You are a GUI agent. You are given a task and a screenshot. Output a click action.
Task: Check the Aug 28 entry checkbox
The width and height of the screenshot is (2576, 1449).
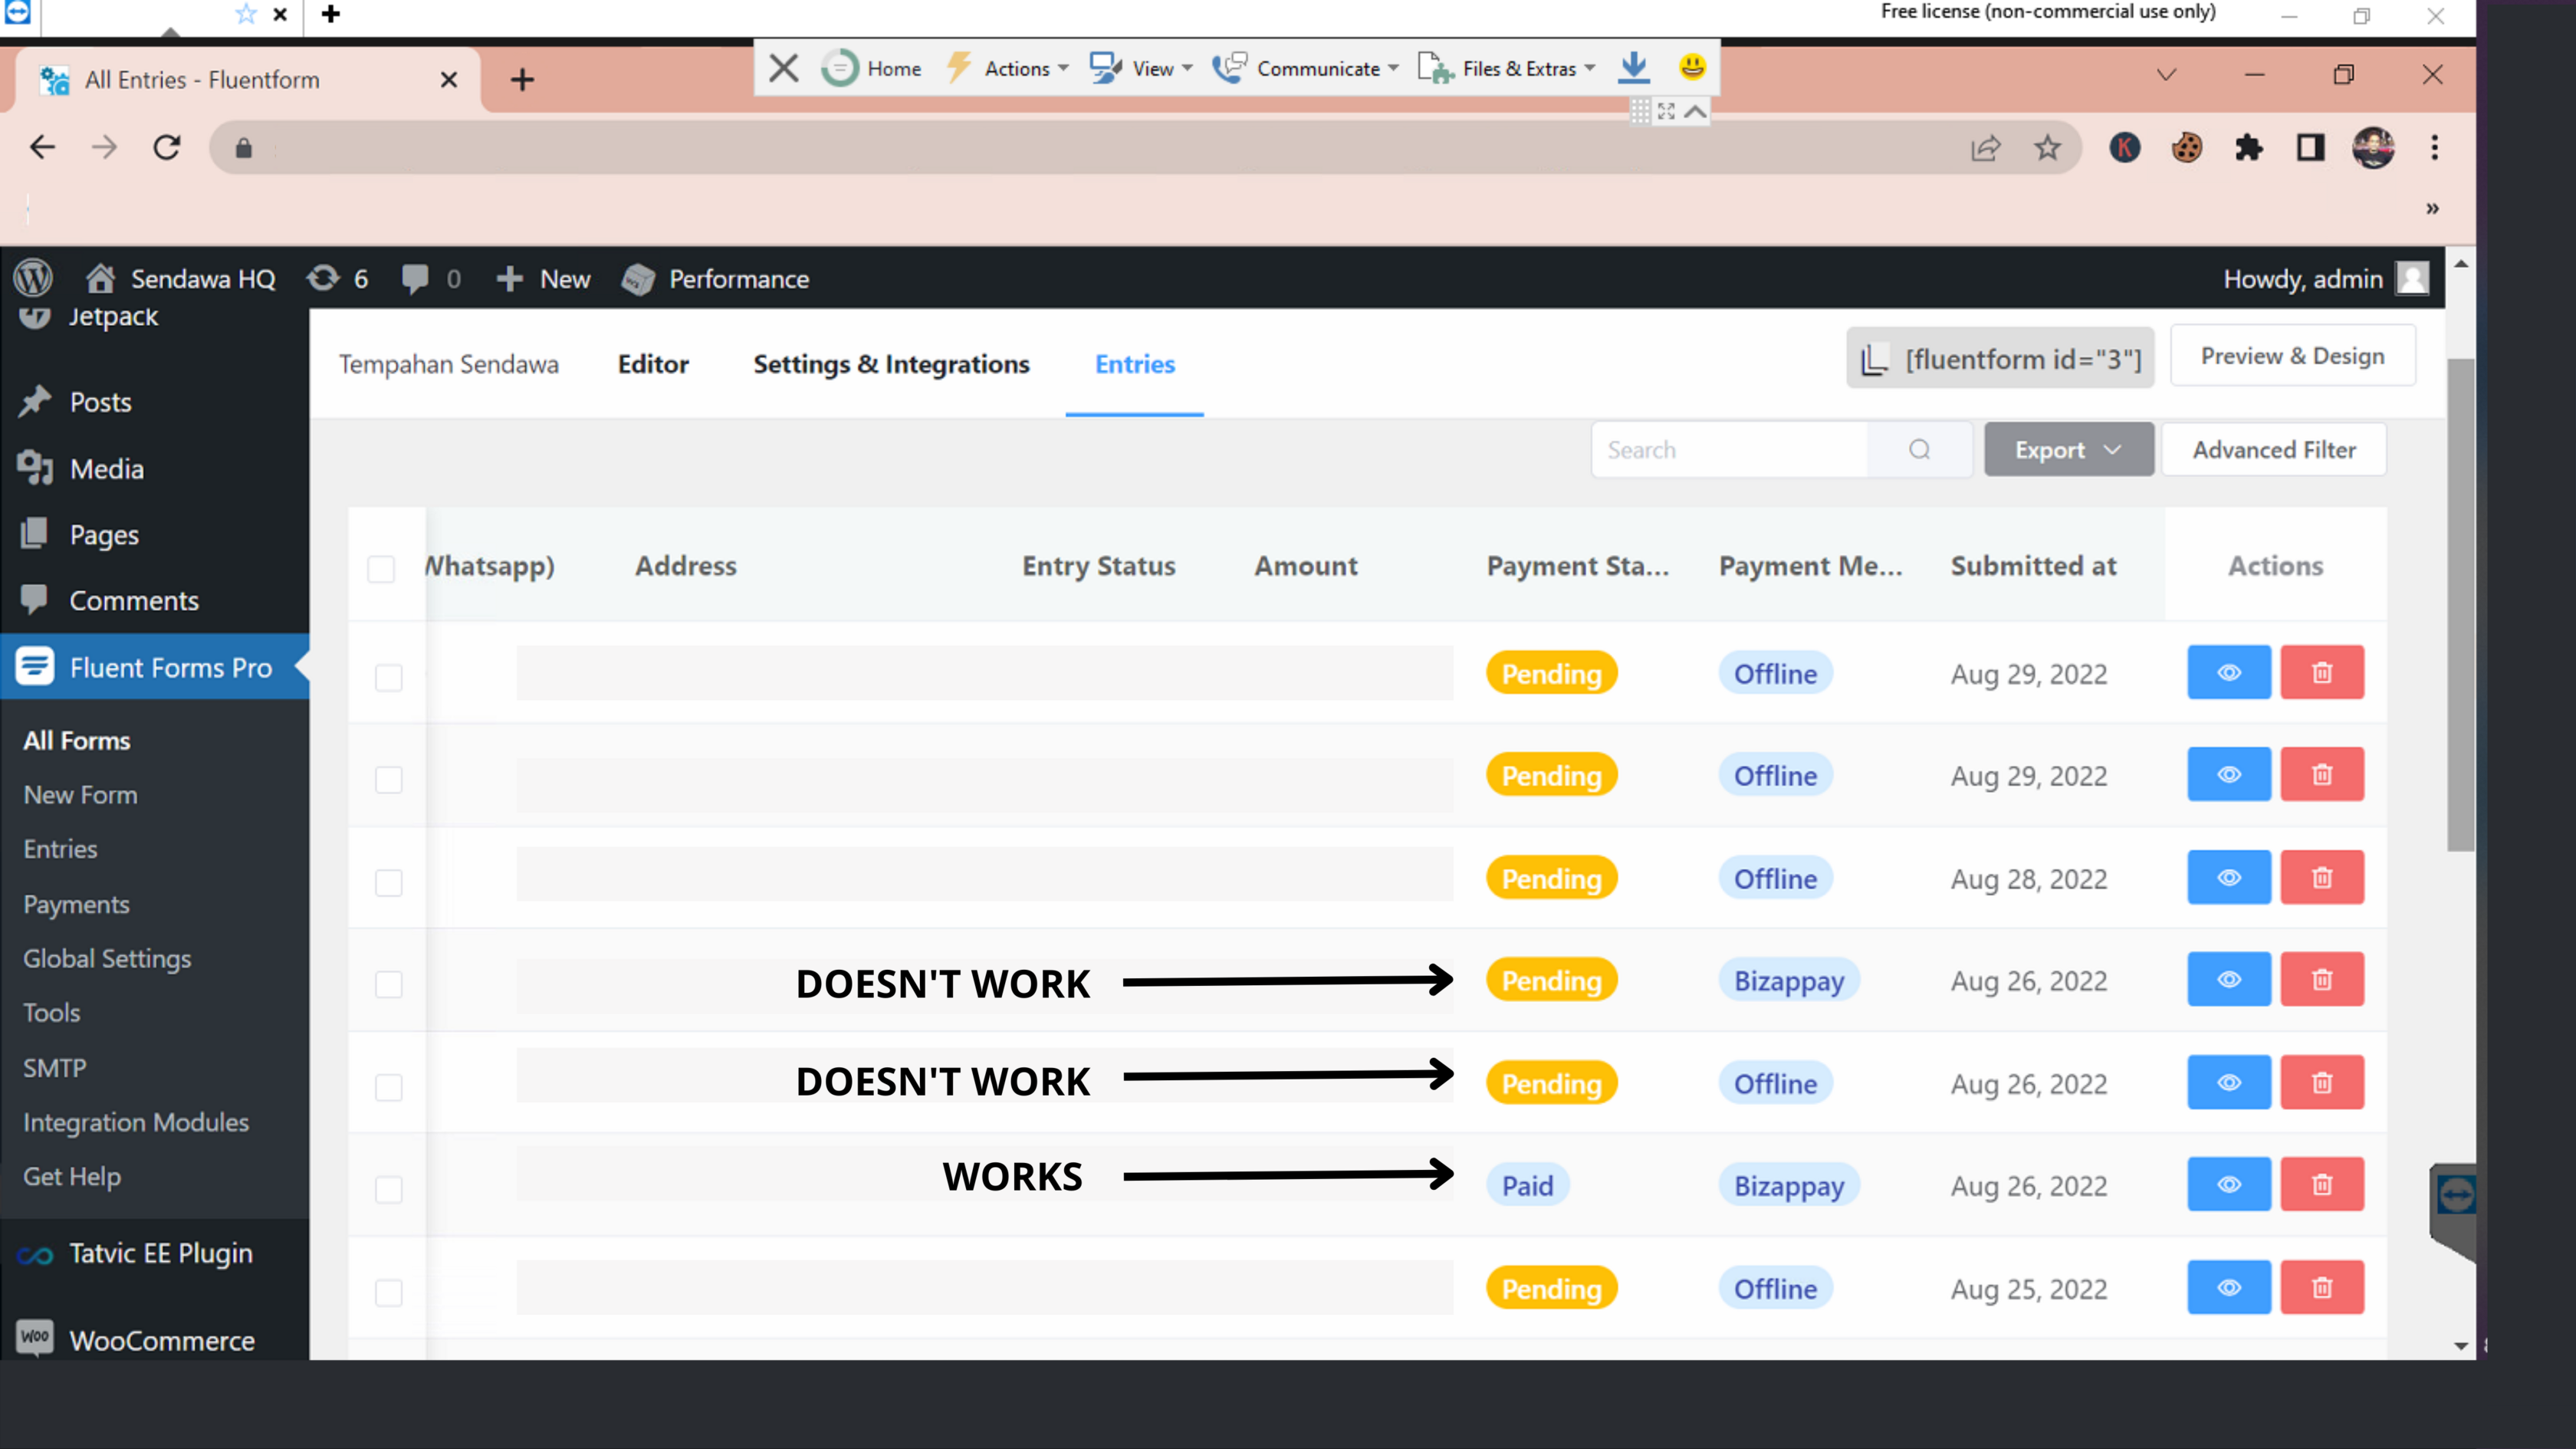(x=389, y=883)
